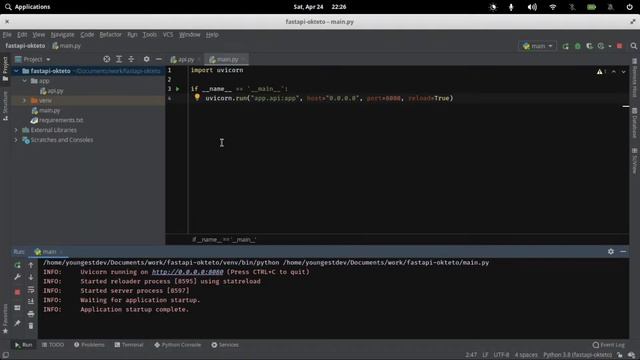
Task: Open the main run configuration dropdown
Action: [x=538, y=46]
